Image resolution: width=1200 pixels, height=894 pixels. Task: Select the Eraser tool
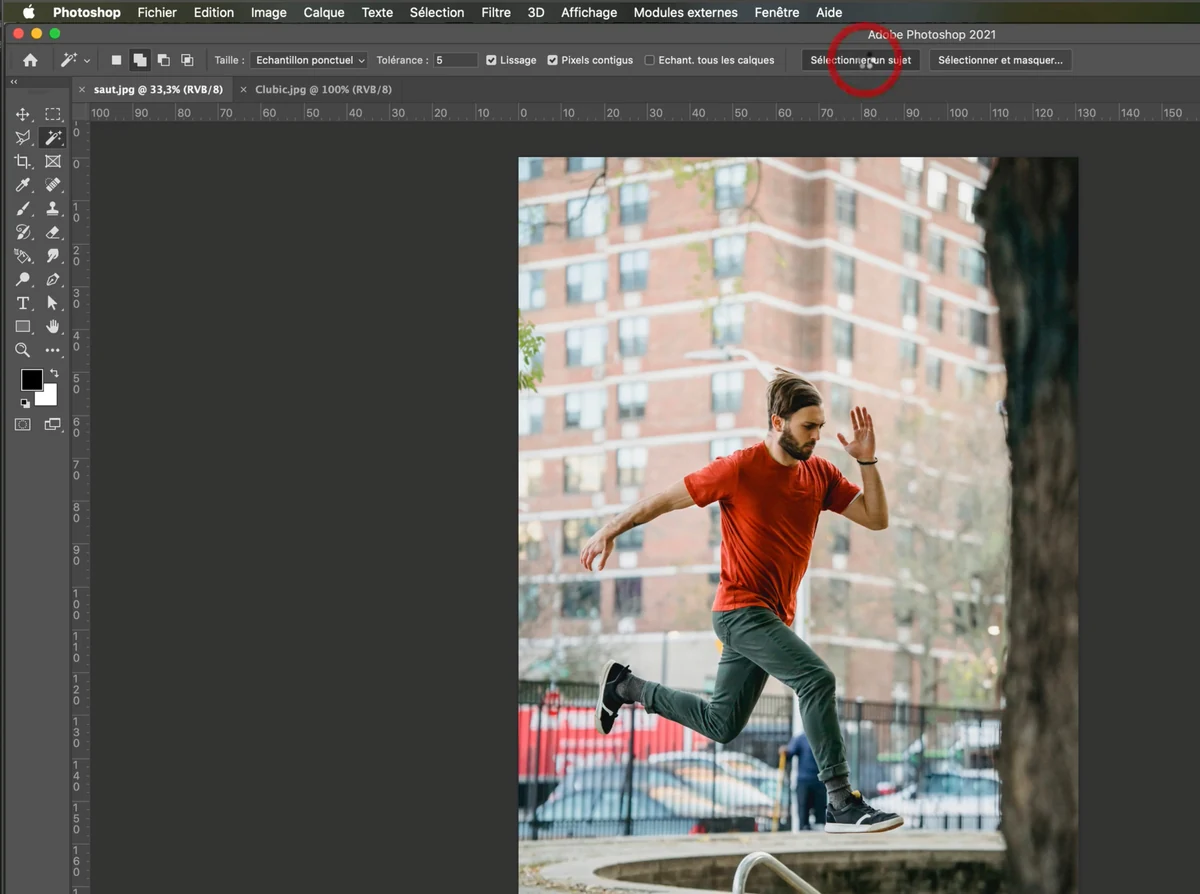tap(53, 232)
